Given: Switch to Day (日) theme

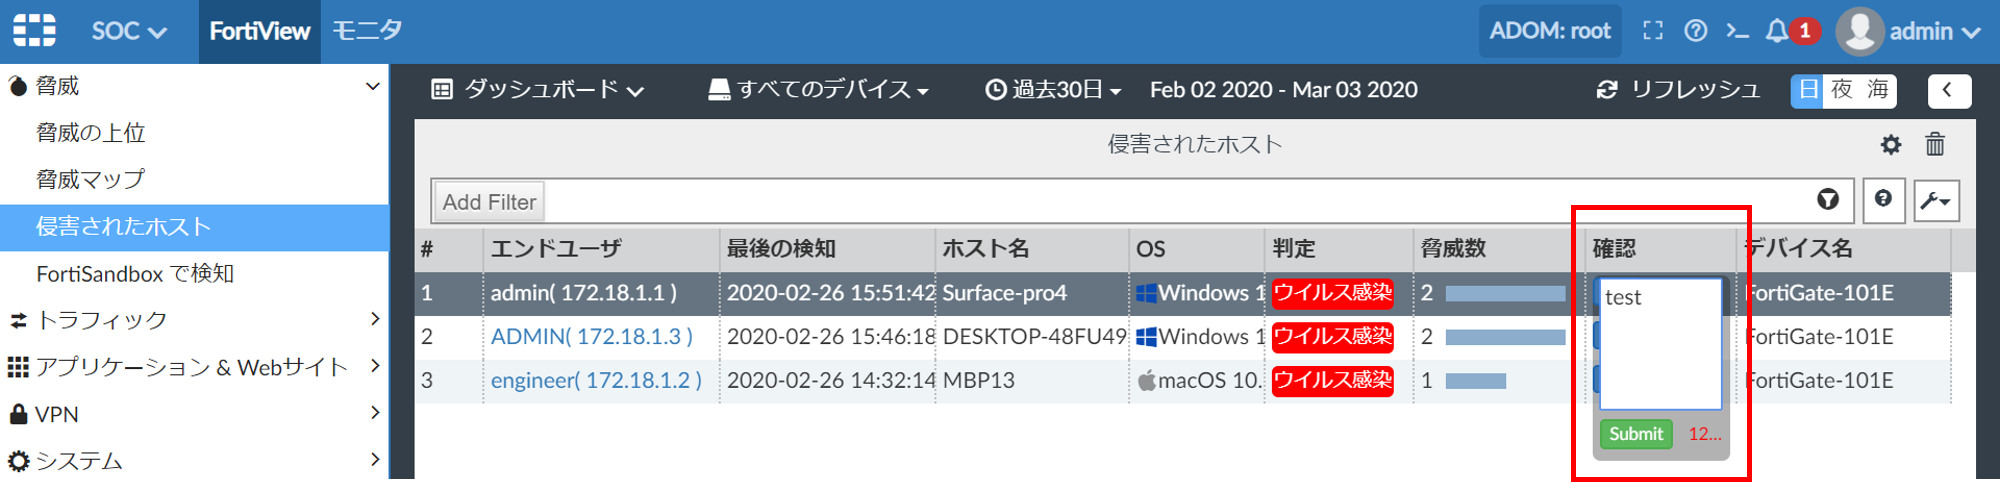Looking at the screenshot, I should (x=1808, y=90).
